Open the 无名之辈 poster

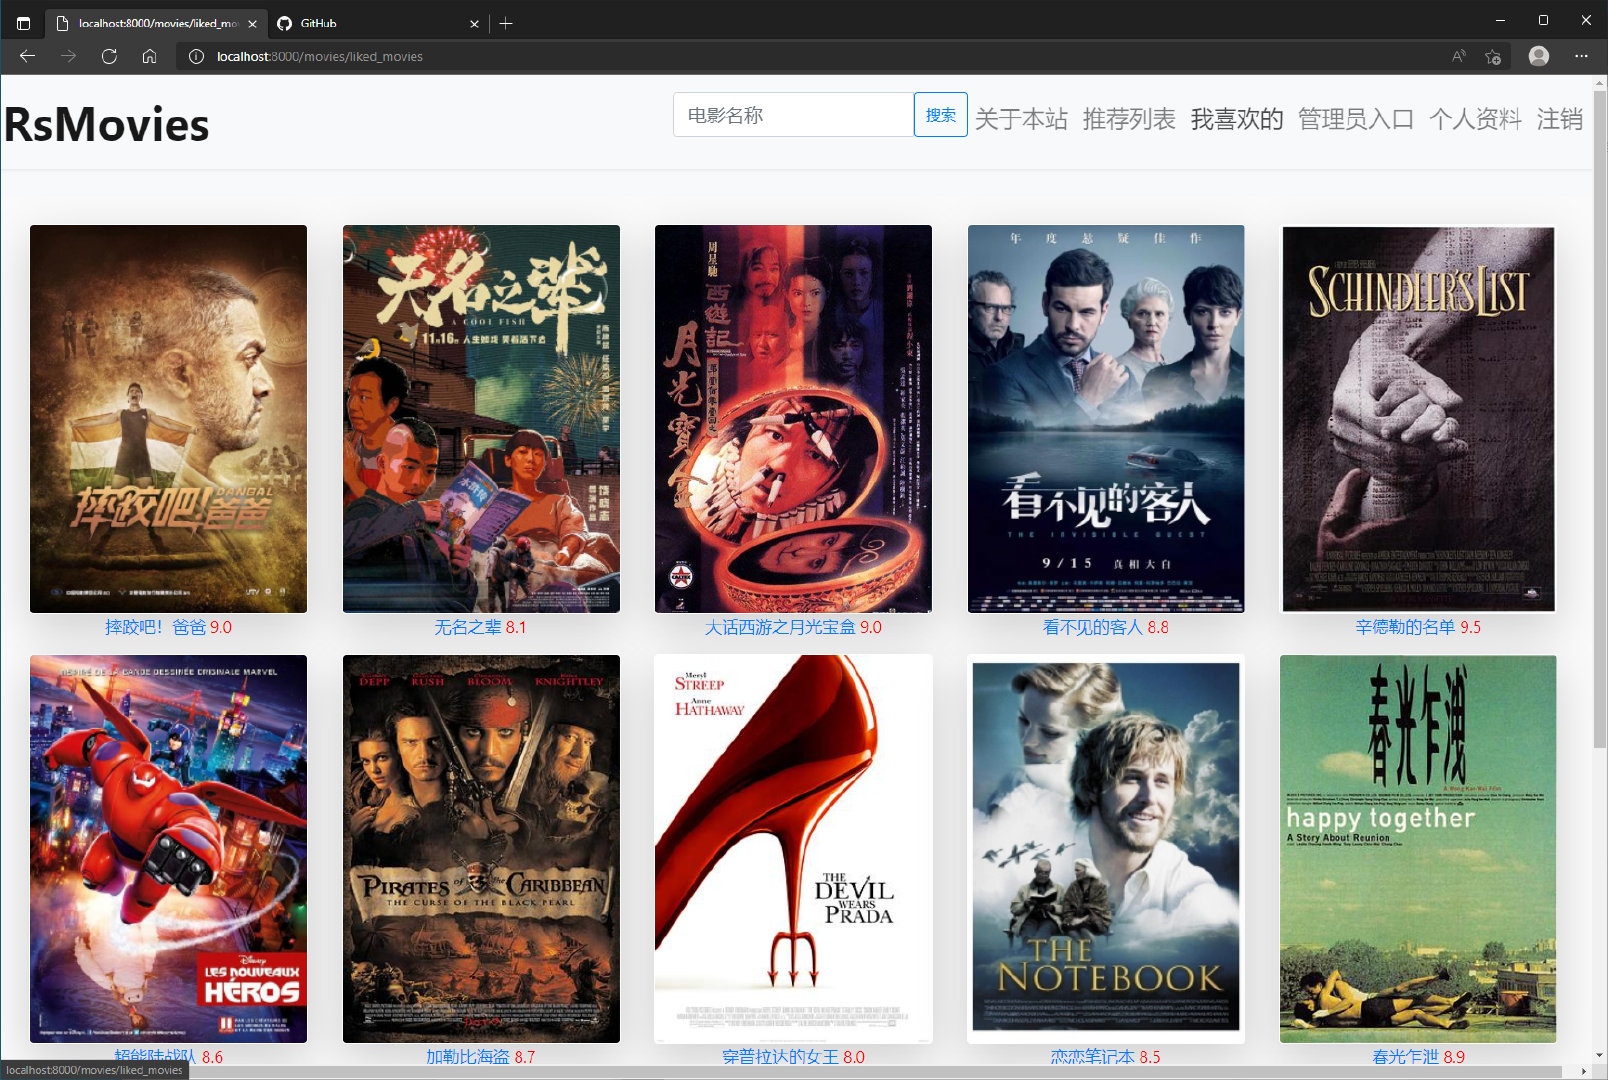[x=481, y=419]
